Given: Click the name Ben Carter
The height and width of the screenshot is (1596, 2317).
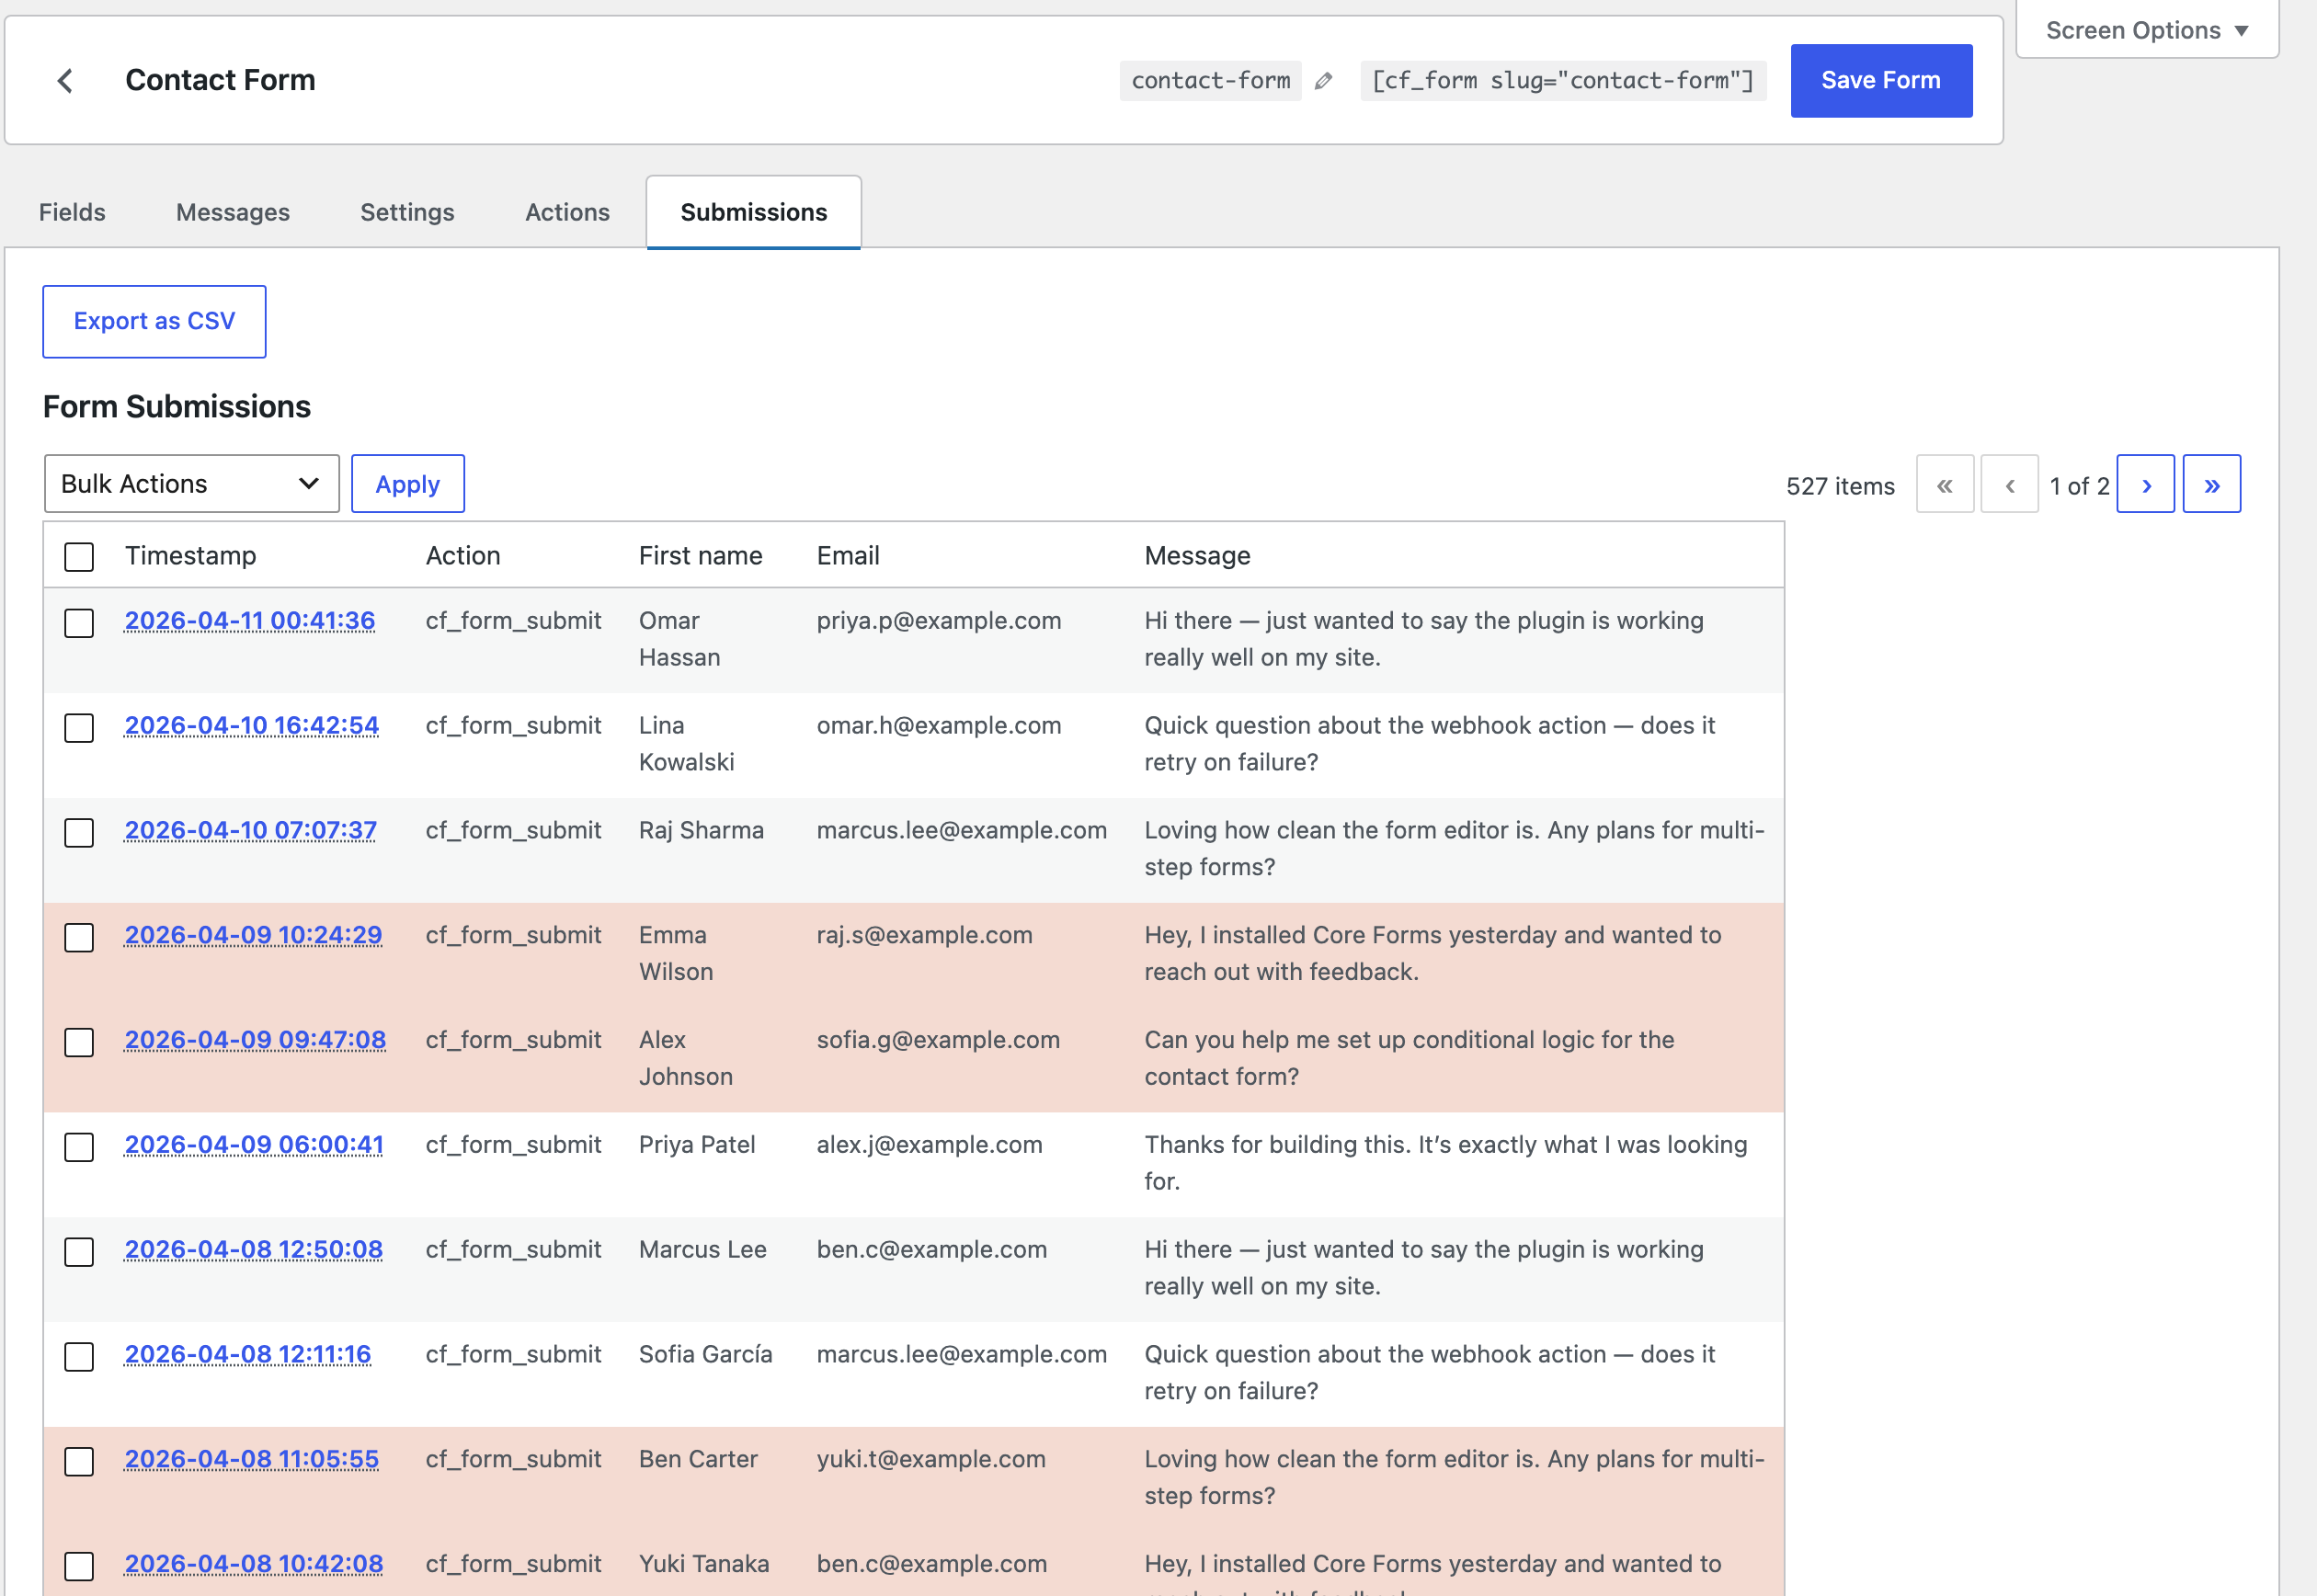Looking at the screenshot, I should (698, 1460).
